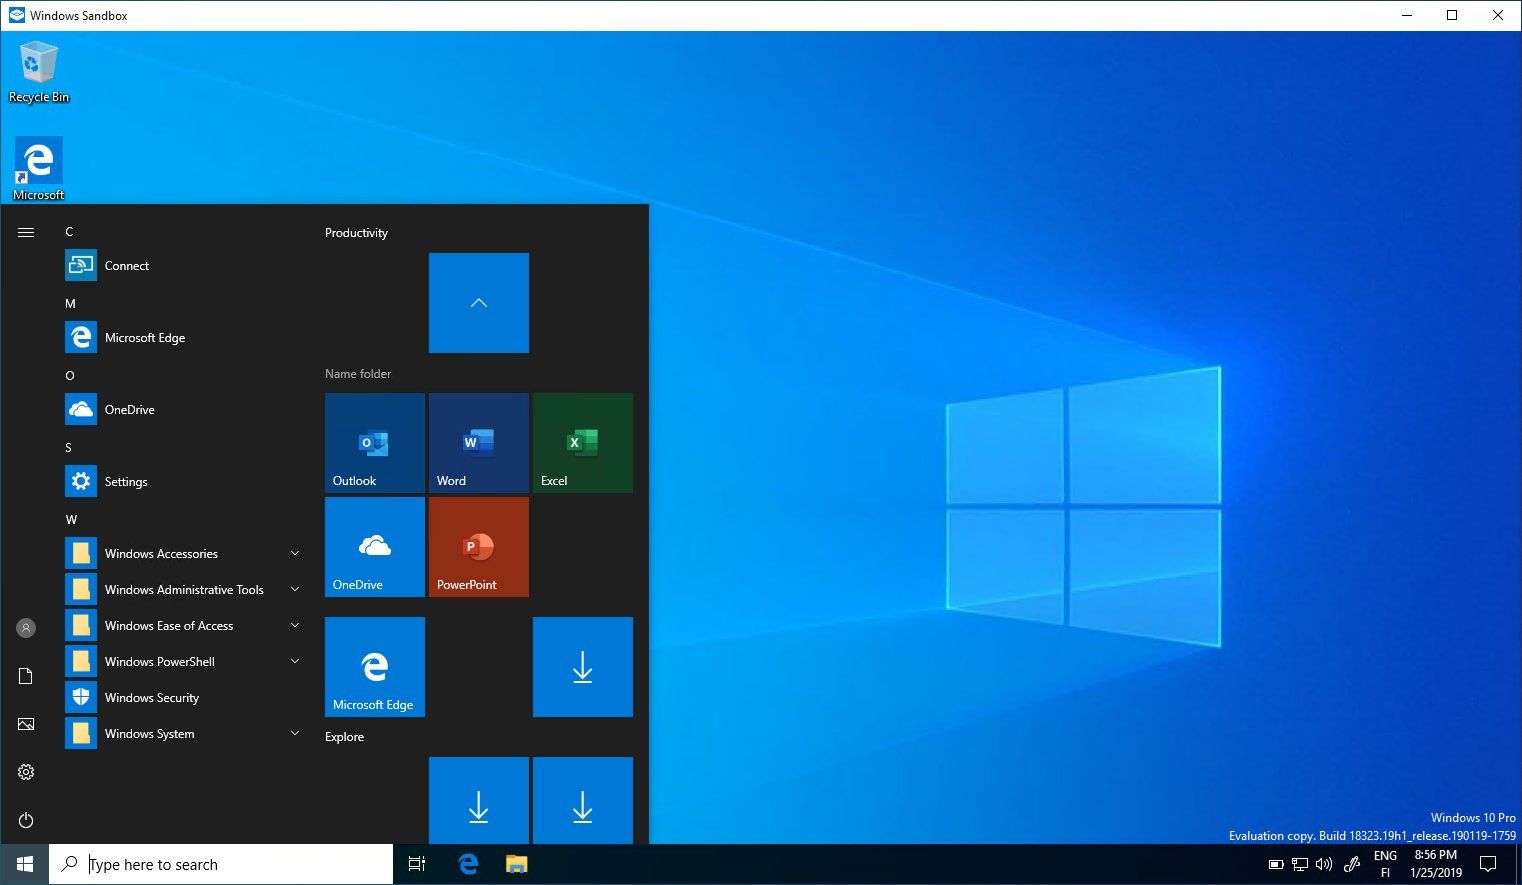Screen dimensions: 1522x885
Task: Open Task View on the taskbar
Action: click(x=417, y=864)
